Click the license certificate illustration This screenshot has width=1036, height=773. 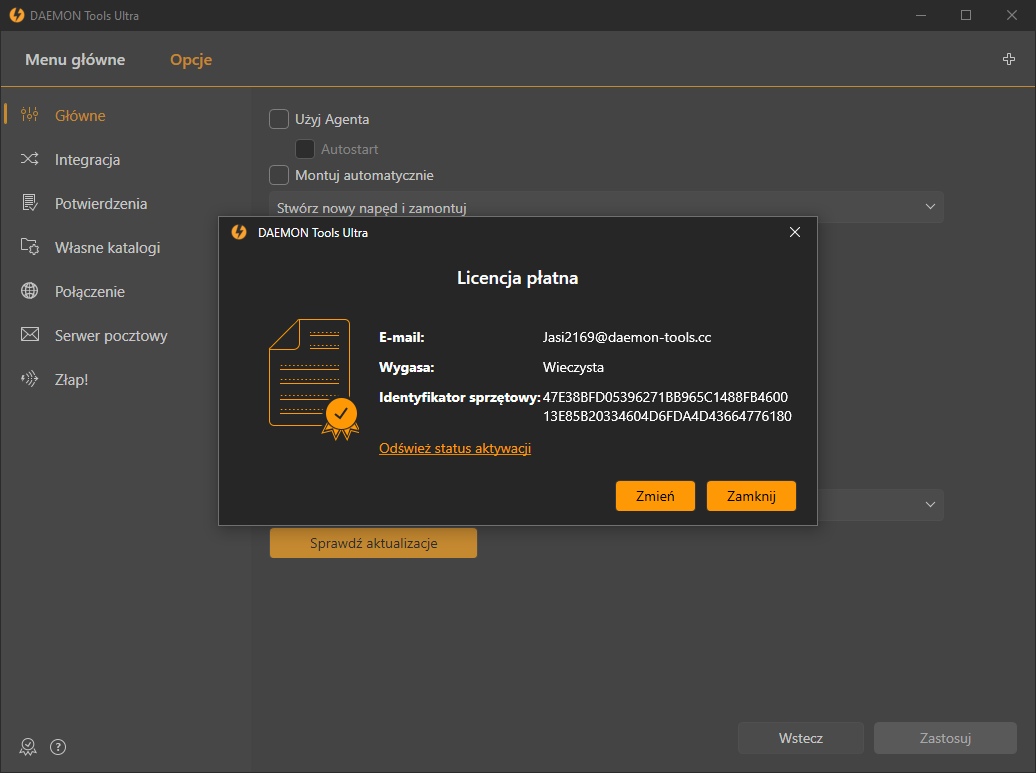314,379
